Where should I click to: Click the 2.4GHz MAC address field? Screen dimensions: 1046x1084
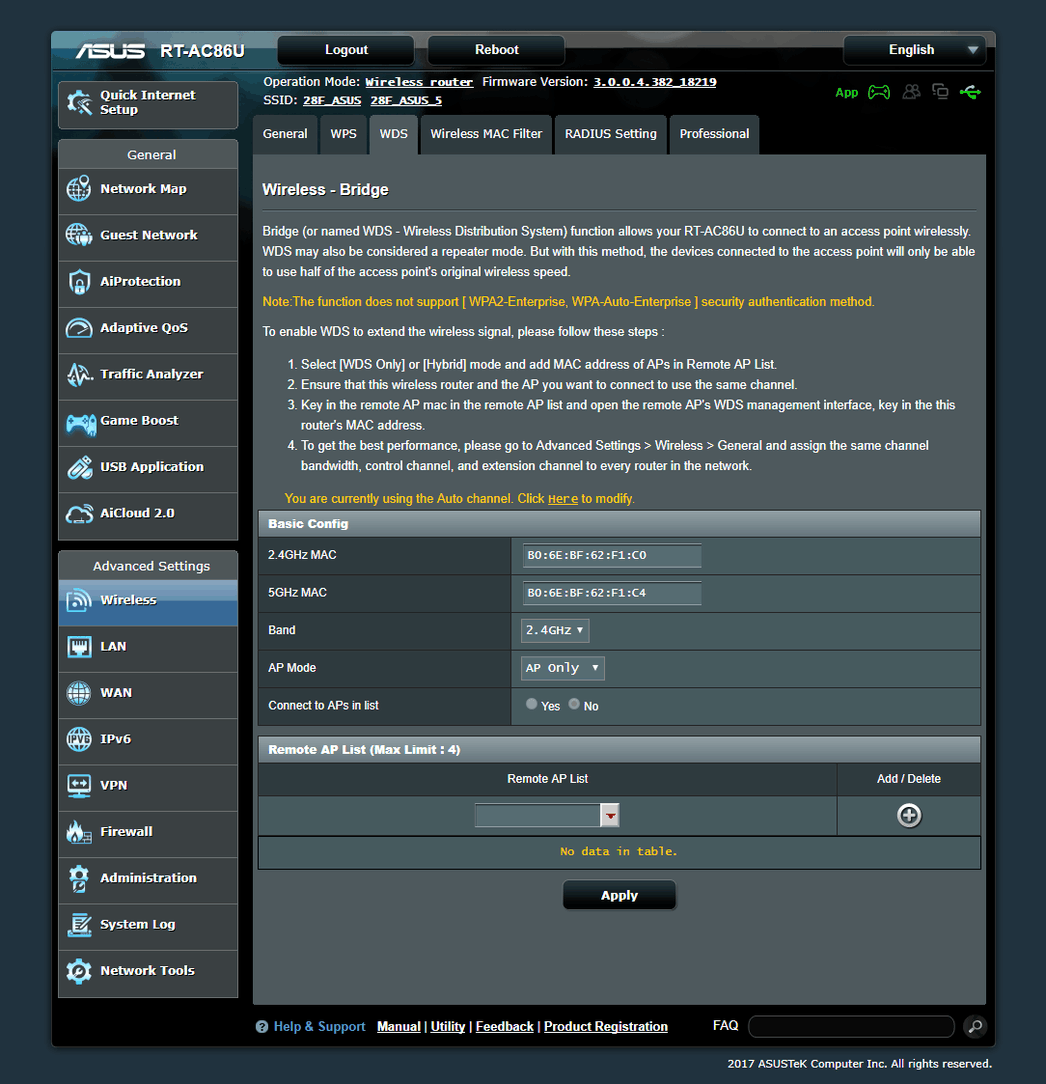(612, 555)
